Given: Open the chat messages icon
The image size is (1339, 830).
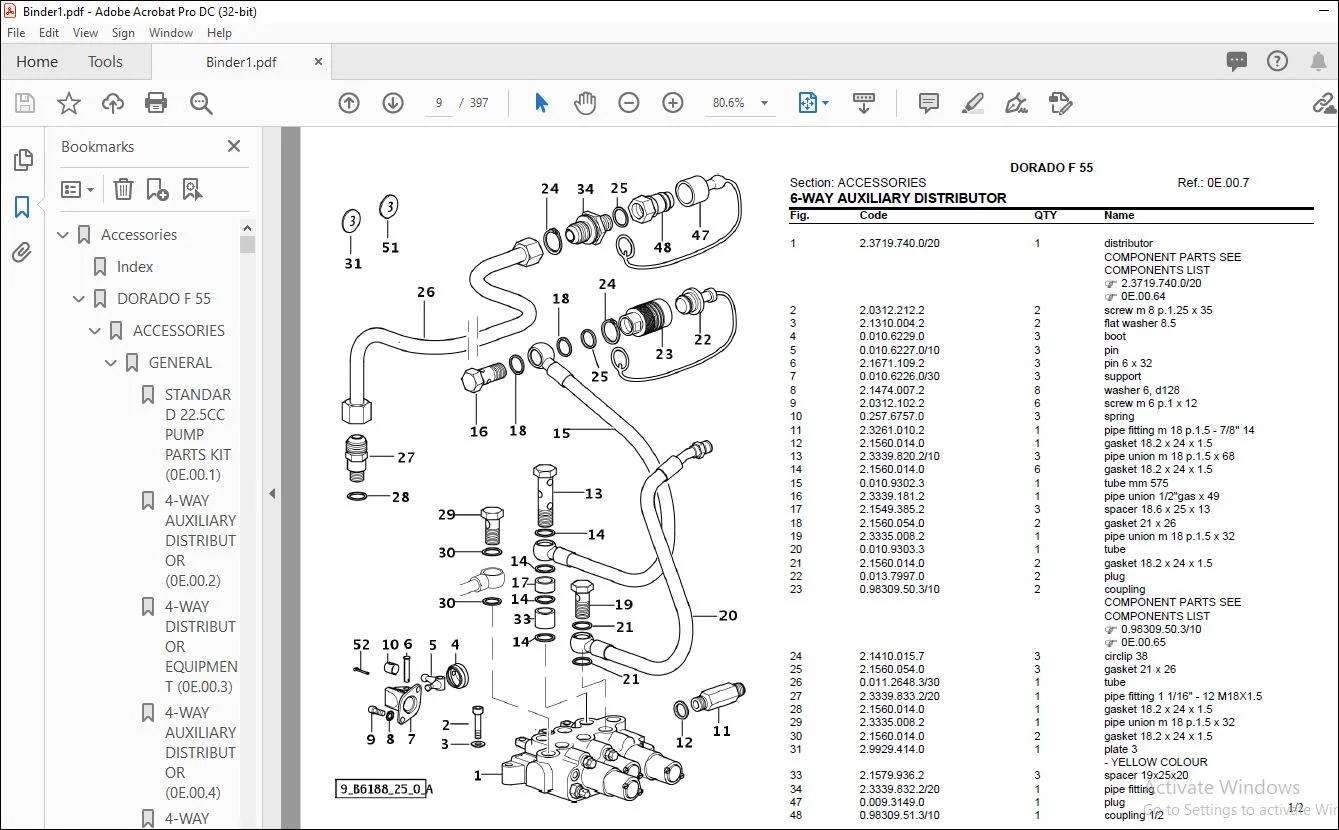Looking at the screenshot, I should [1237, 61].
